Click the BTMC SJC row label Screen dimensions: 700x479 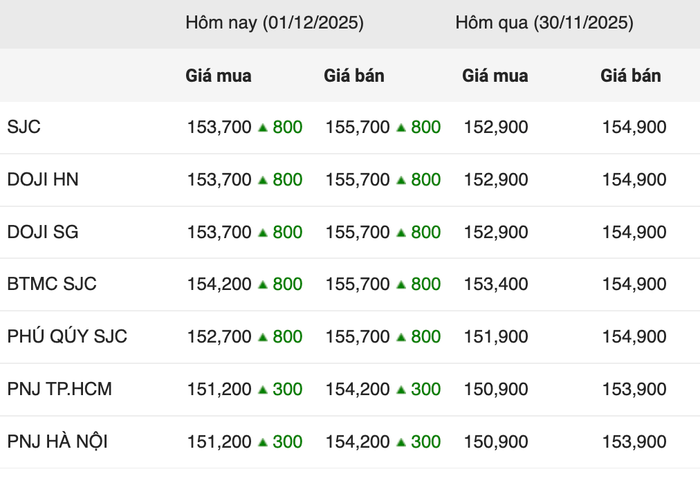coord(52,285)
